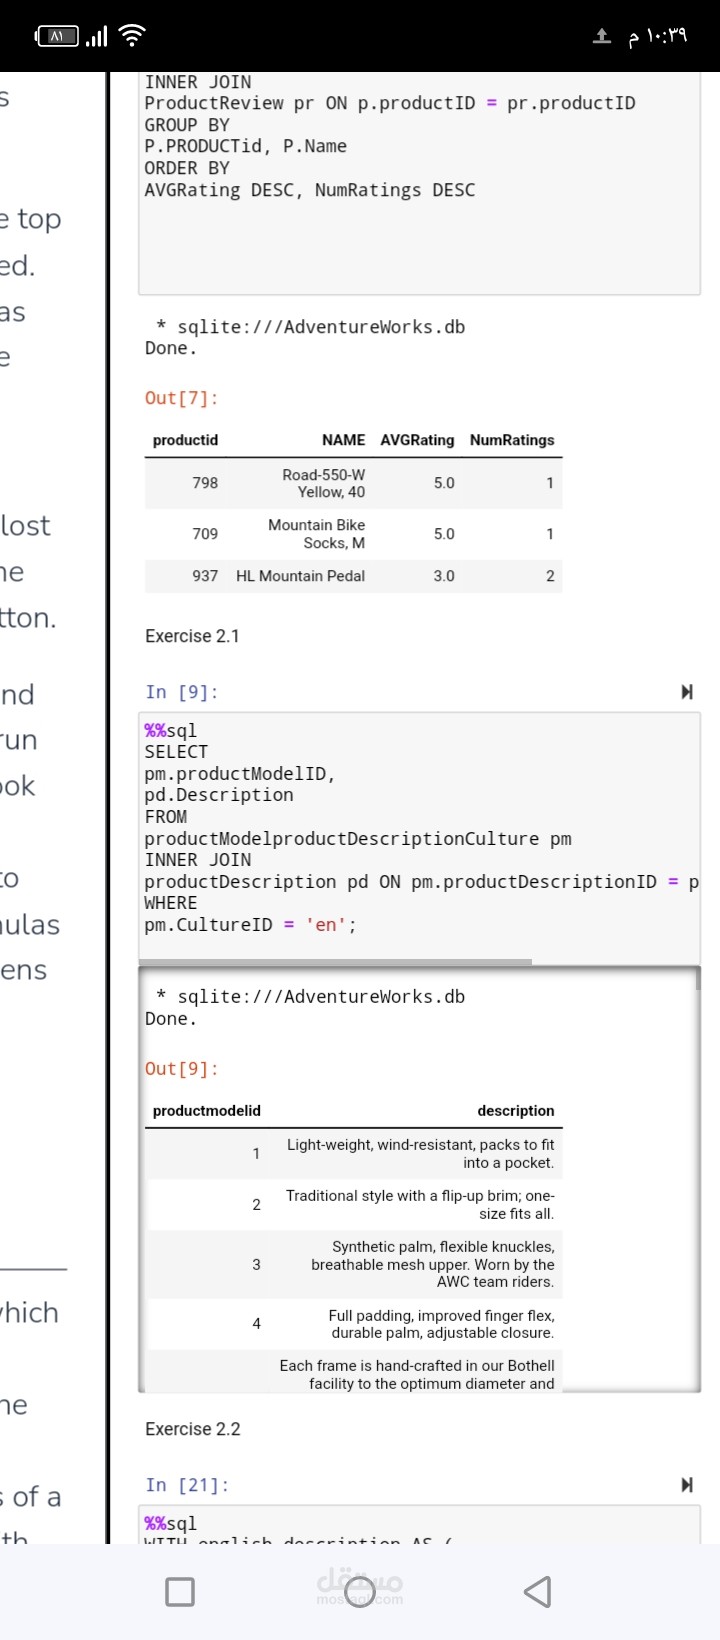Click vertical scrollbar of Out[9] output
This screenshot has height=1640, width=720.
click(698, 978)
